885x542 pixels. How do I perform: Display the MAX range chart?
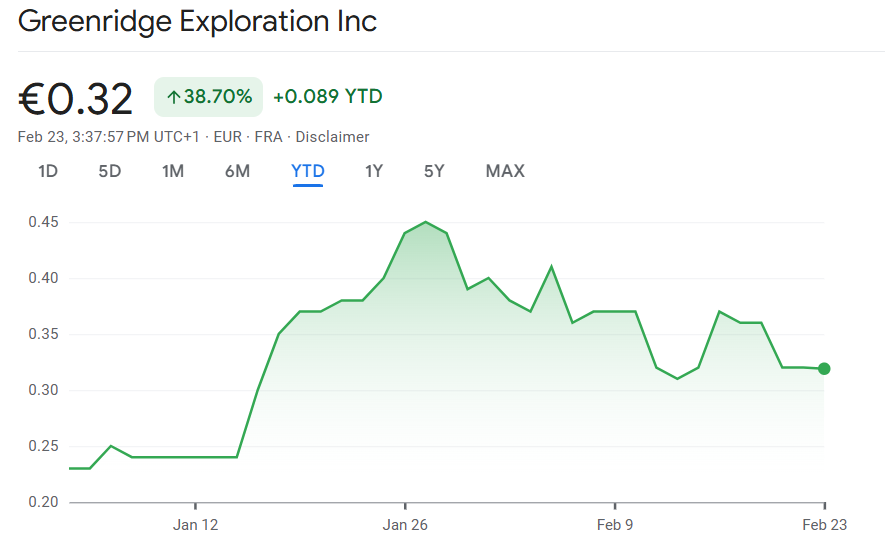(505, 171)
